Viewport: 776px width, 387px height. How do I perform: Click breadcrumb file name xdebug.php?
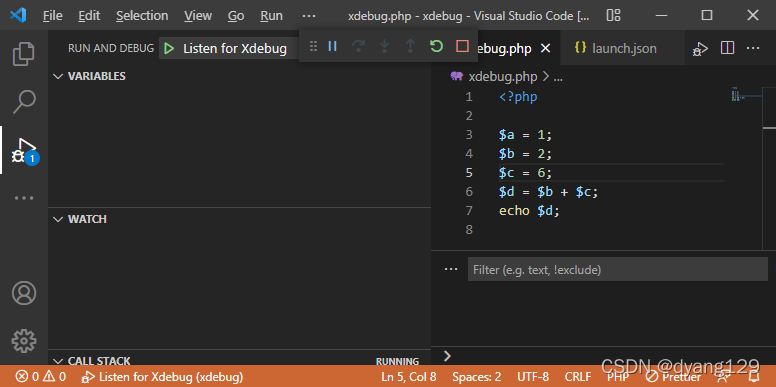503,77
